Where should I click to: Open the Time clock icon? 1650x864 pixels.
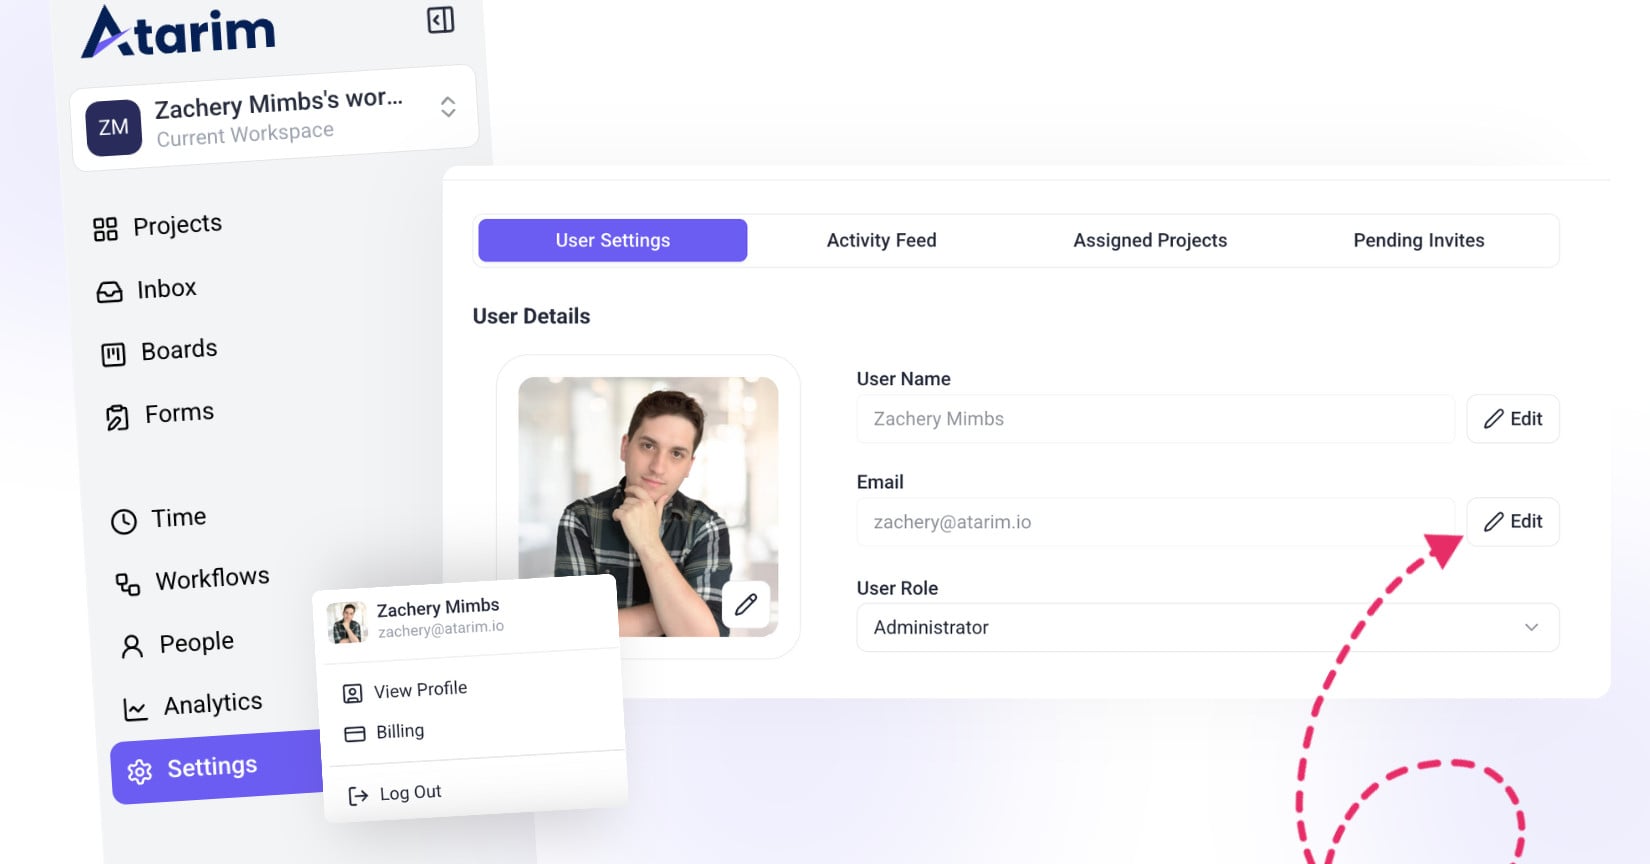pos(123,521)
